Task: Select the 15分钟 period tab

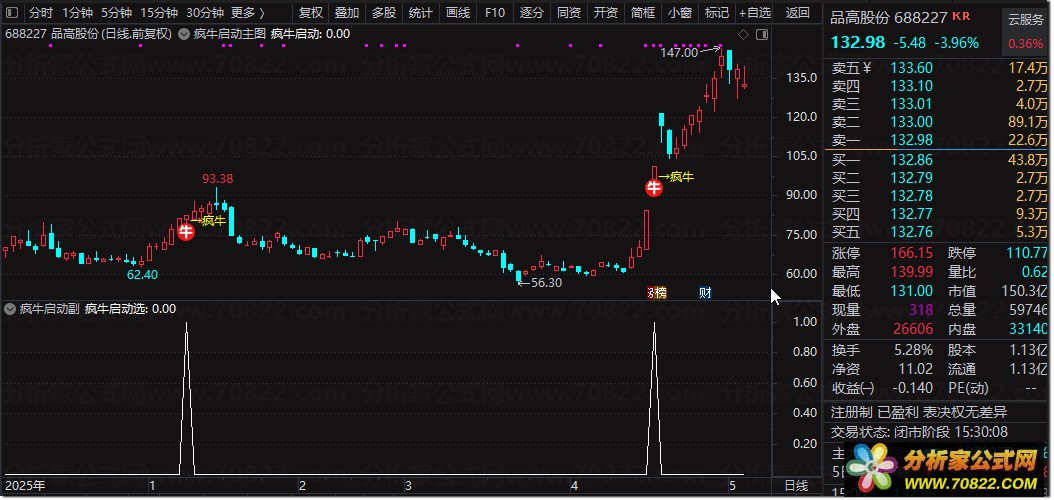Action: [159, 12]
